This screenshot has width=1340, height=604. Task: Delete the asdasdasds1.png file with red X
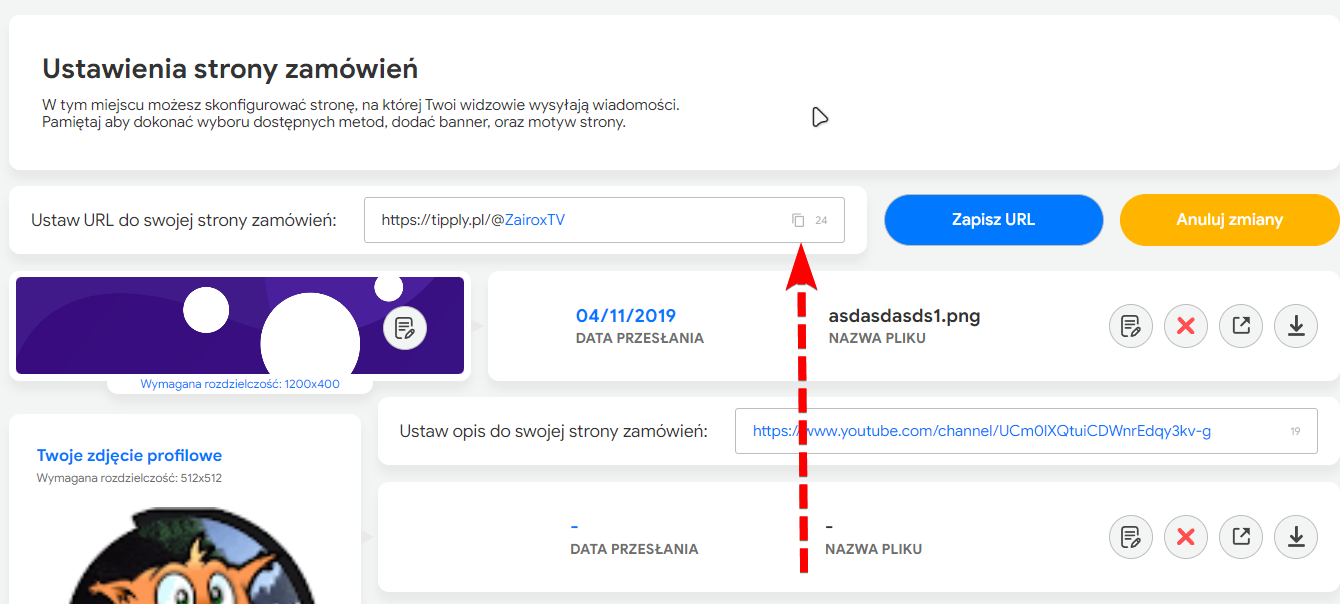point(1186,326)
